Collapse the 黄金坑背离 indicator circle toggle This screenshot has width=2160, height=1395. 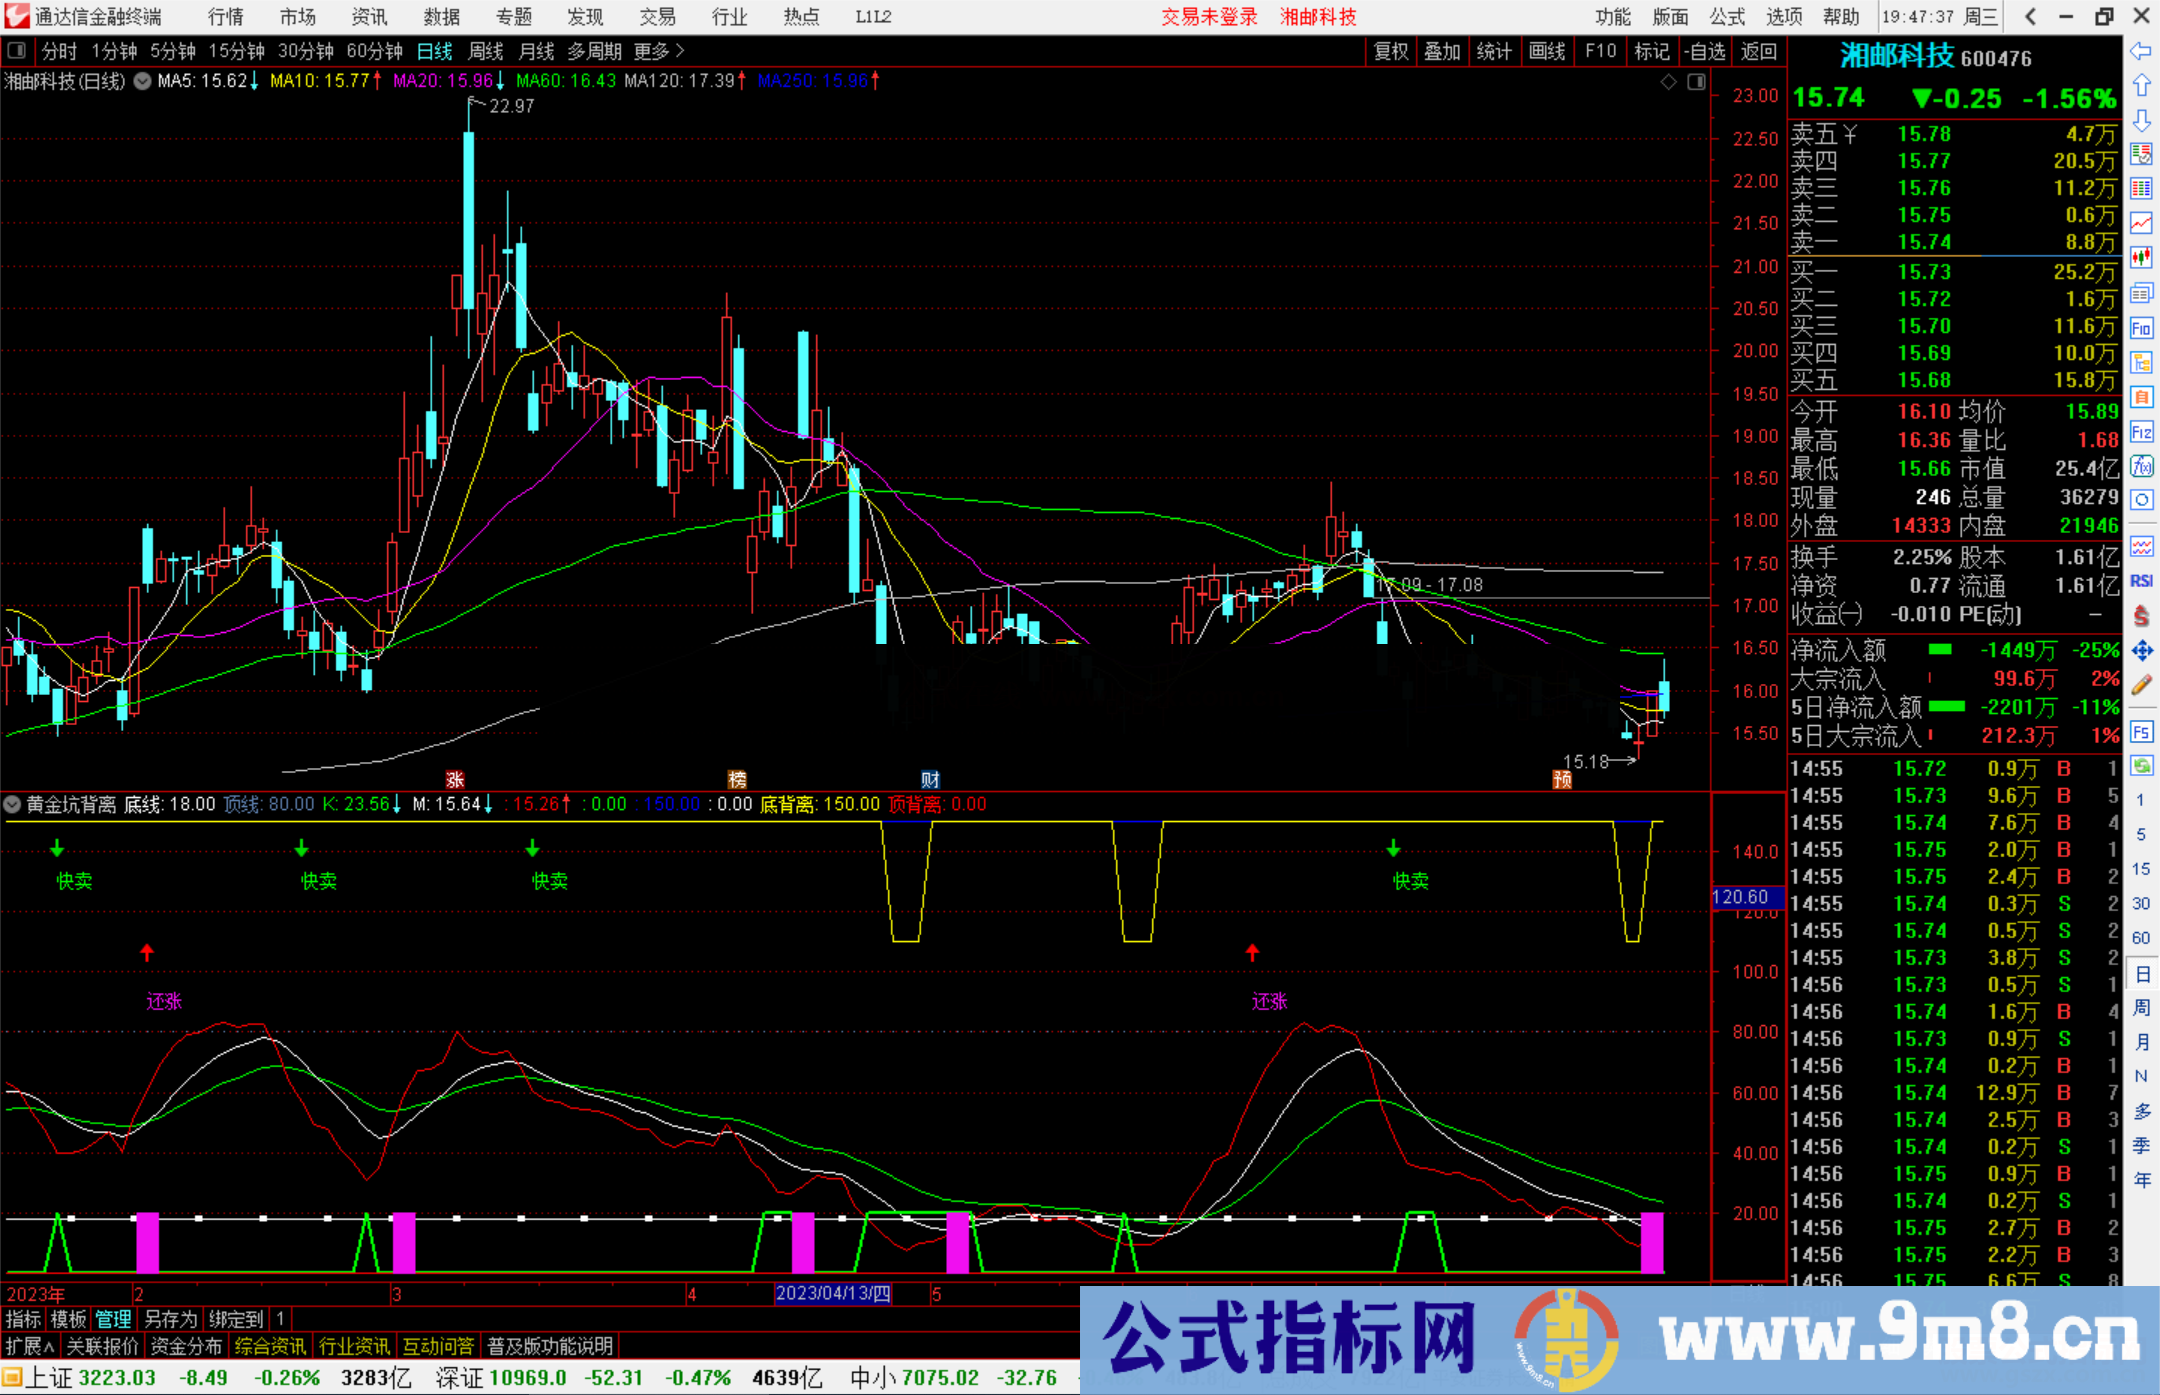pyautogui.click(x=12, y=805)
